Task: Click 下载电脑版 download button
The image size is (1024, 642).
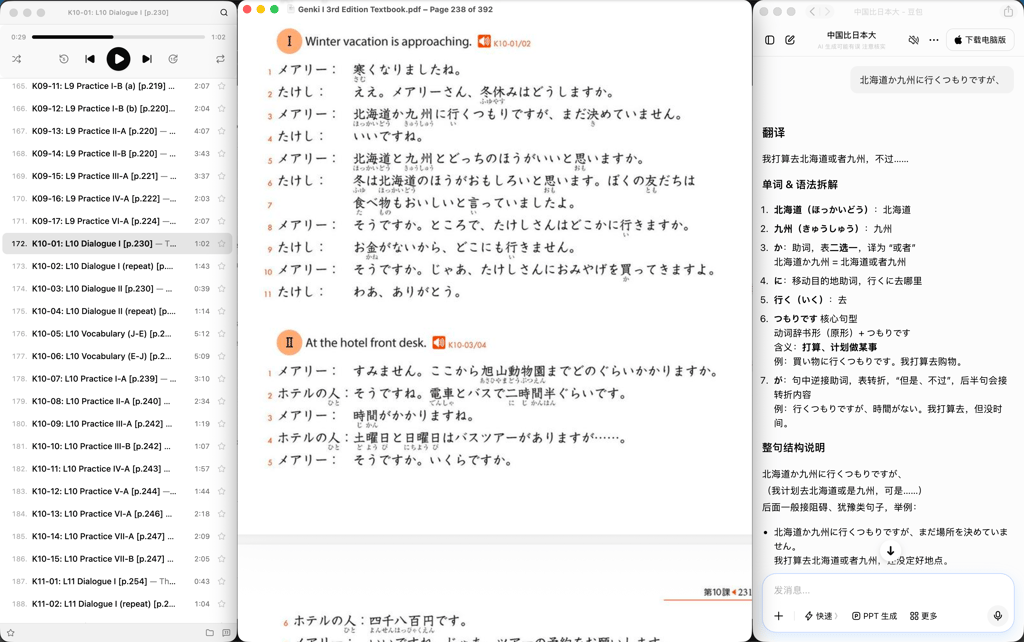Action: coord(980,40)
